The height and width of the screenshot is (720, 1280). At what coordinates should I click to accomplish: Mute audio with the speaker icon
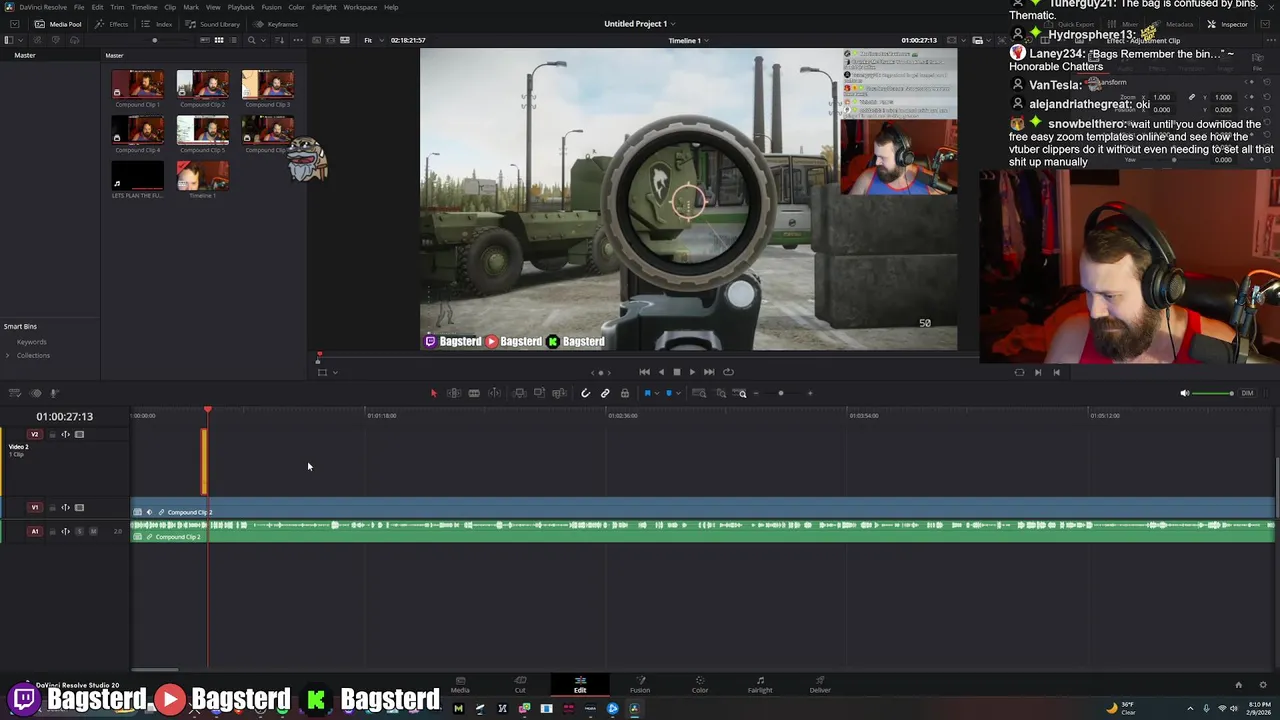tap(1185, 393)
